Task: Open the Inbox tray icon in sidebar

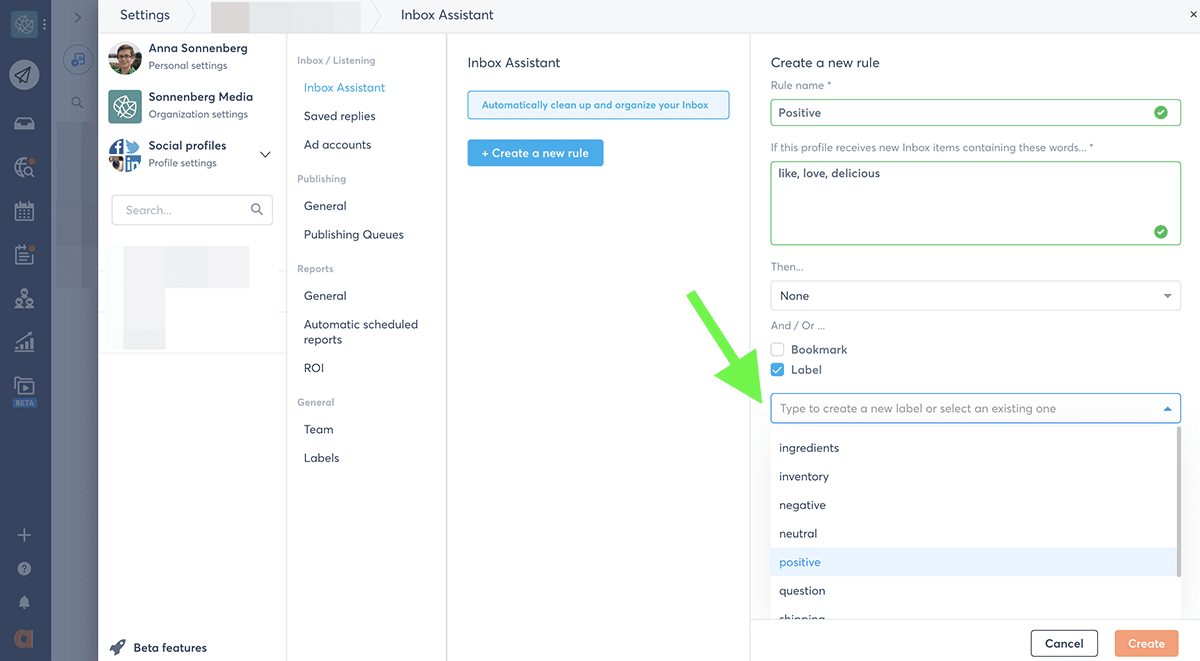Action: pos(25,123)
